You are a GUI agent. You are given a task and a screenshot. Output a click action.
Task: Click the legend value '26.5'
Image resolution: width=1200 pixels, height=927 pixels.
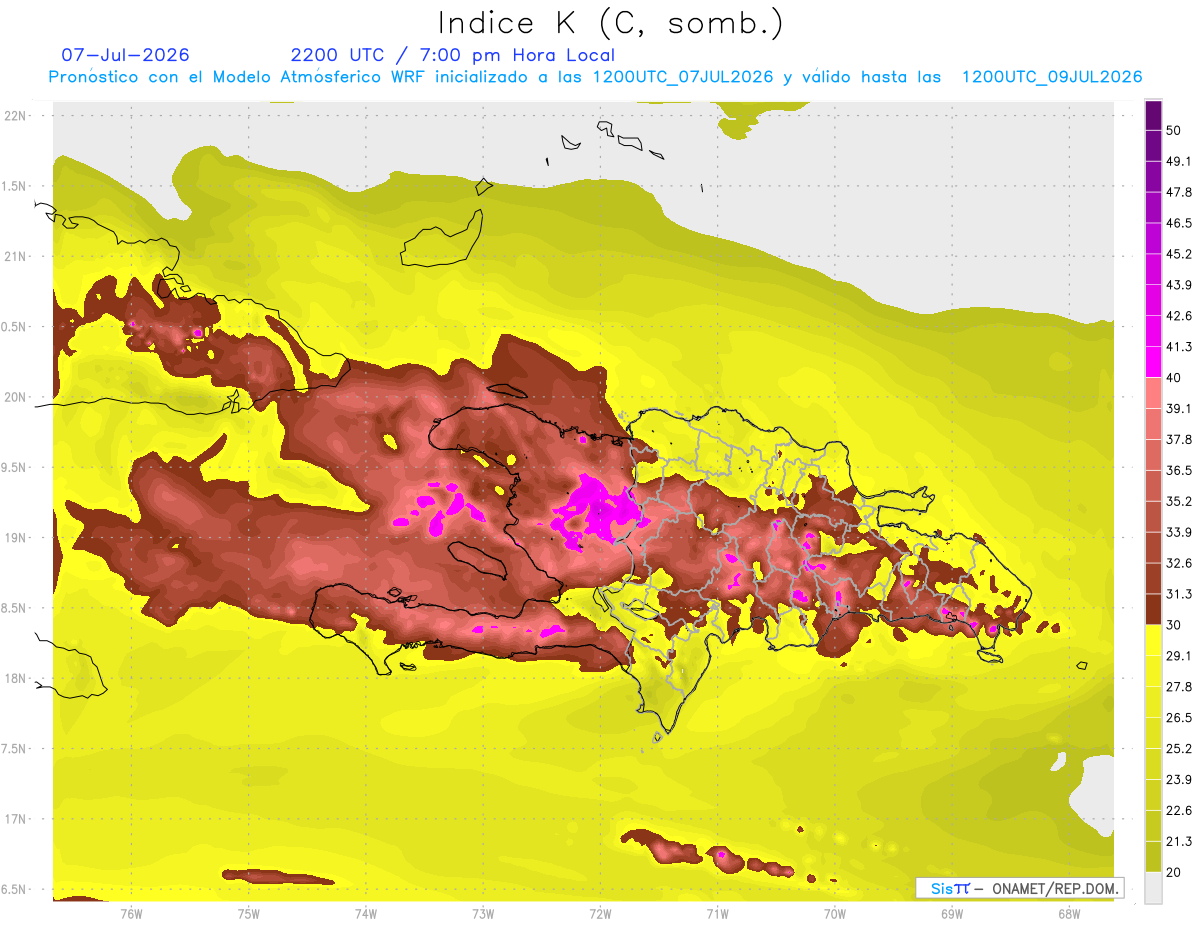tap(1179, 718)
